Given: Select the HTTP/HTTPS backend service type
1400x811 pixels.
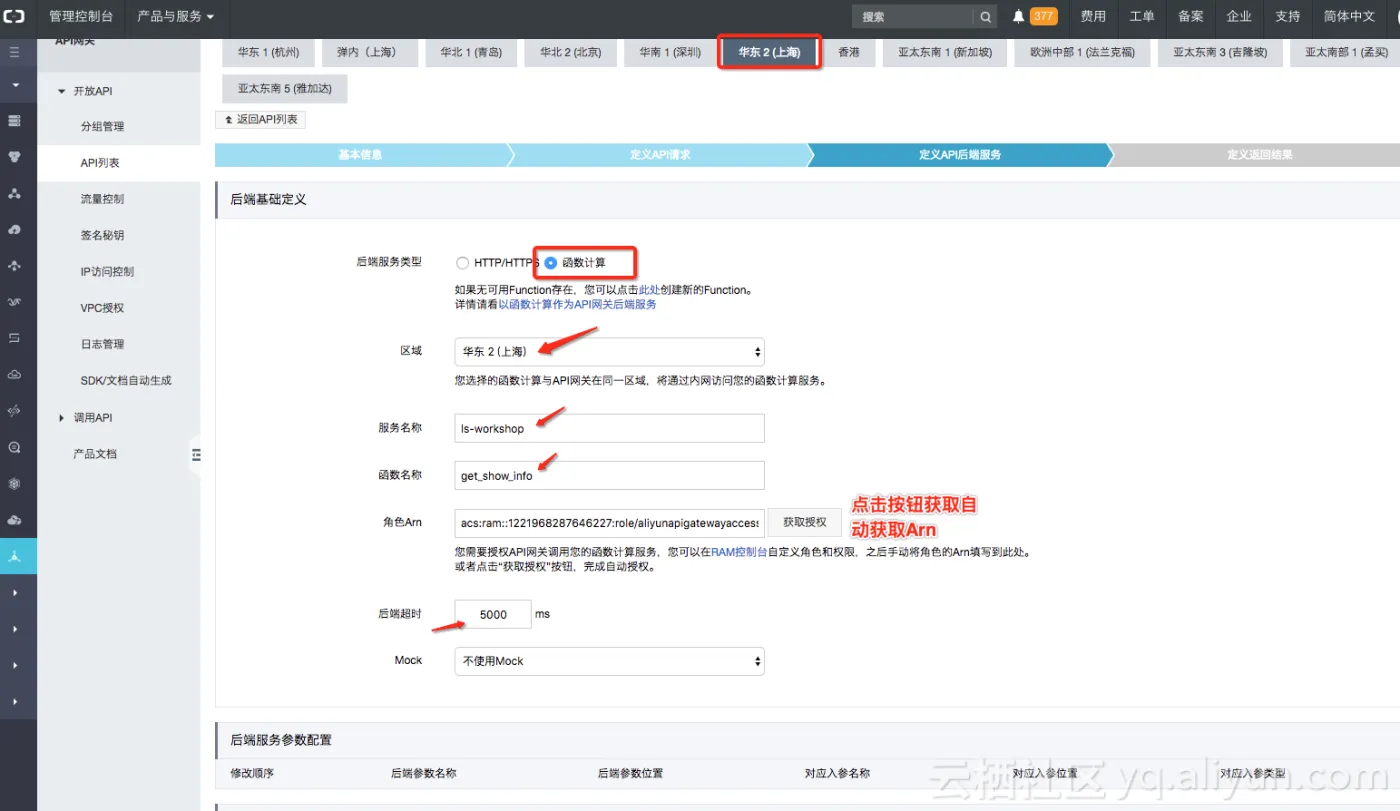Looking at the screenshot, I should [461, 263].
